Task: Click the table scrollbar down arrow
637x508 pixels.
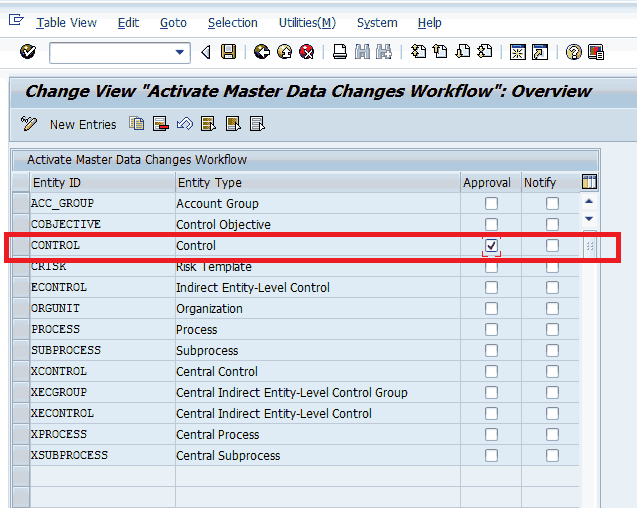Action: 589,219
